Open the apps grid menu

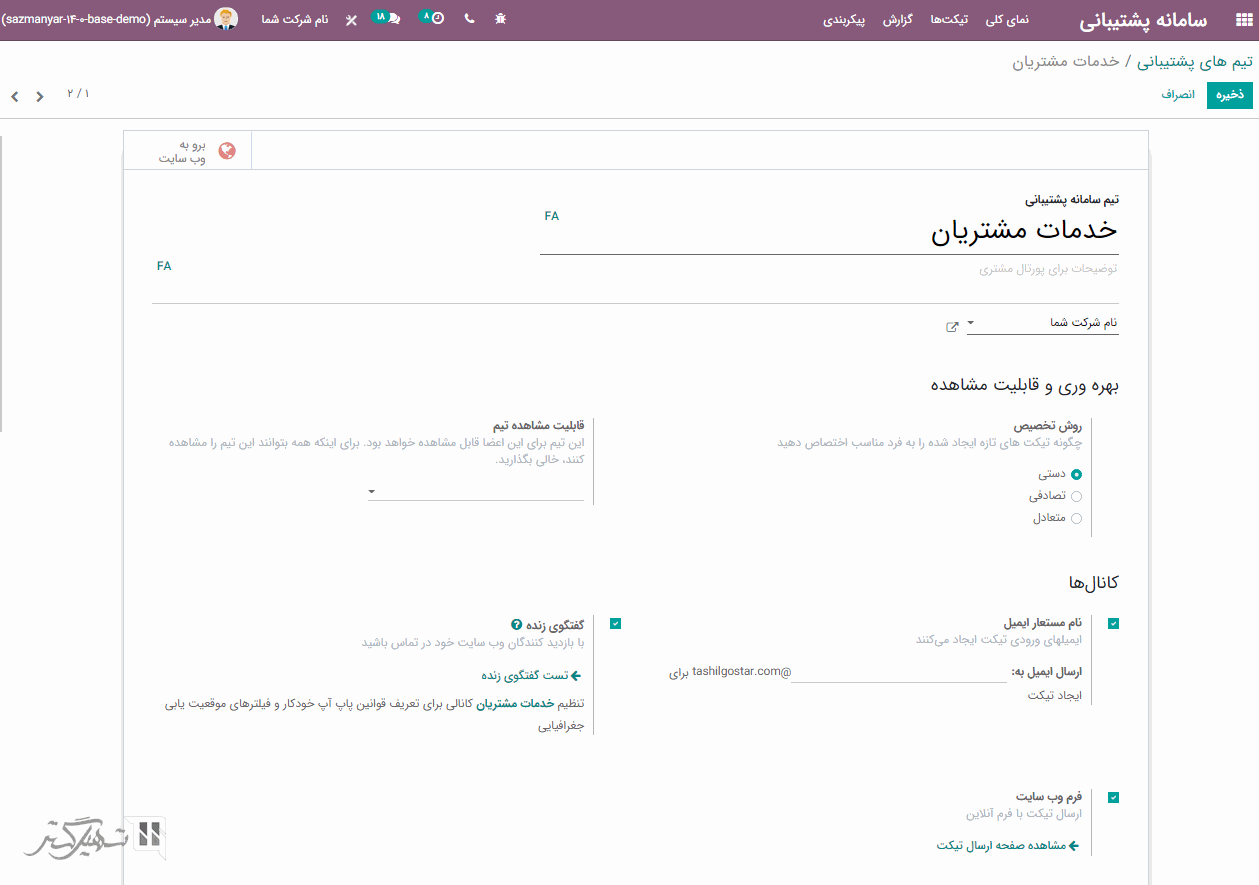pos(1242,20)
